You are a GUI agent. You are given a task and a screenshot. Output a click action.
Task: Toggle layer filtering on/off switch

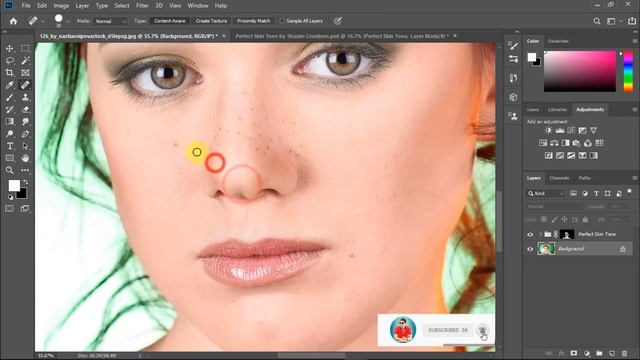[x=629, y=191]
